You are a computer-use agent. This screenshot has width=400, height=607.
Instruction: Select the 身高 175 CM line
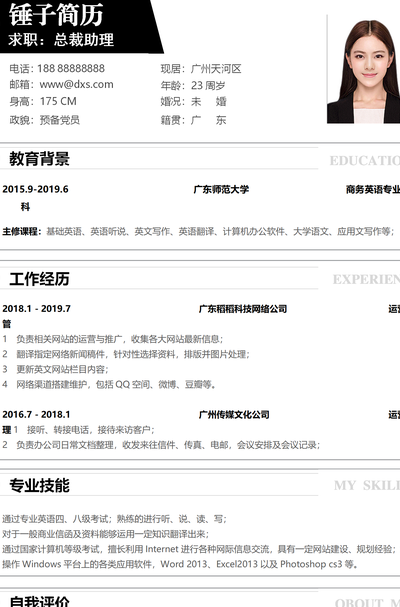tap(43, 101)
